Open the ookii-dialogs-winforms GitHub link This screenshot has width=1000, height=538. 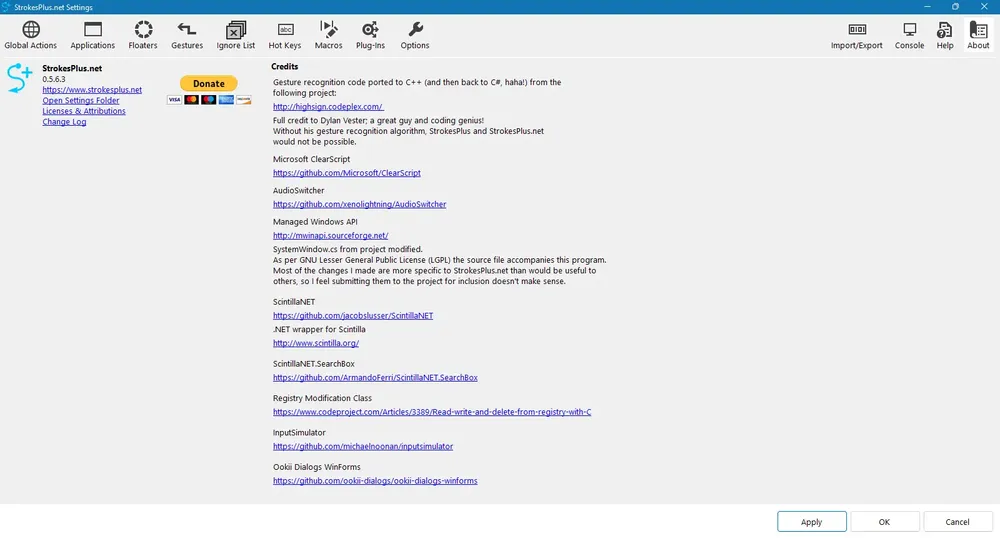pyautogui.click(x=375, y=481)
